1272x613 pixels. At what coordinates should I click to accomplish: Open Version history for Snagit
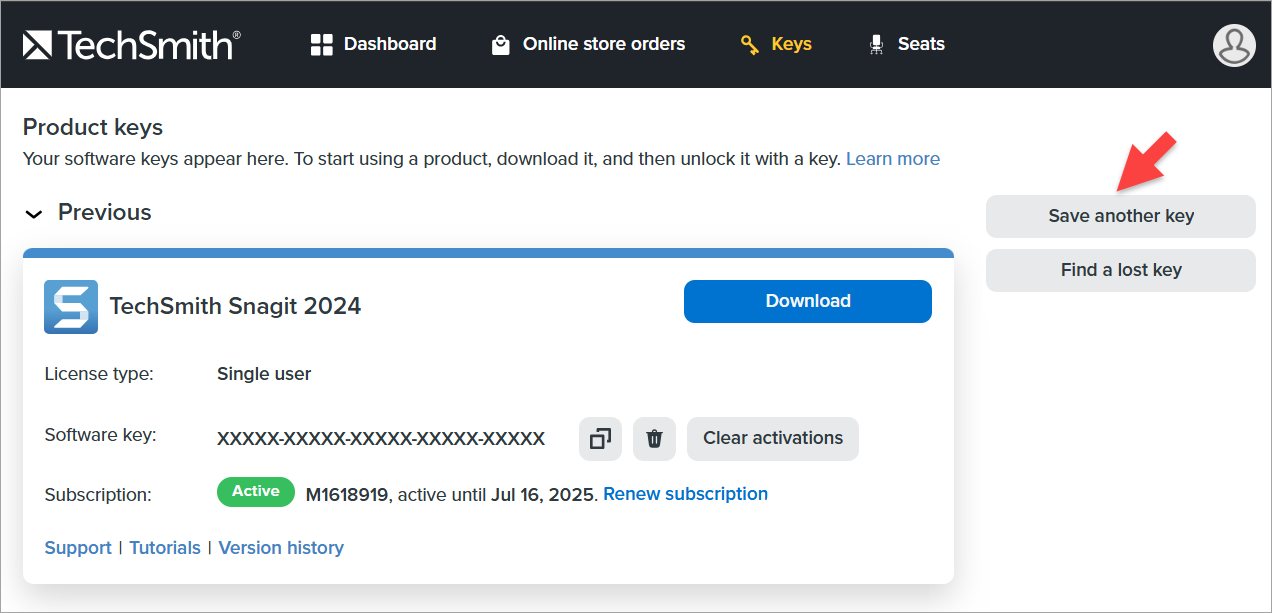280,547
